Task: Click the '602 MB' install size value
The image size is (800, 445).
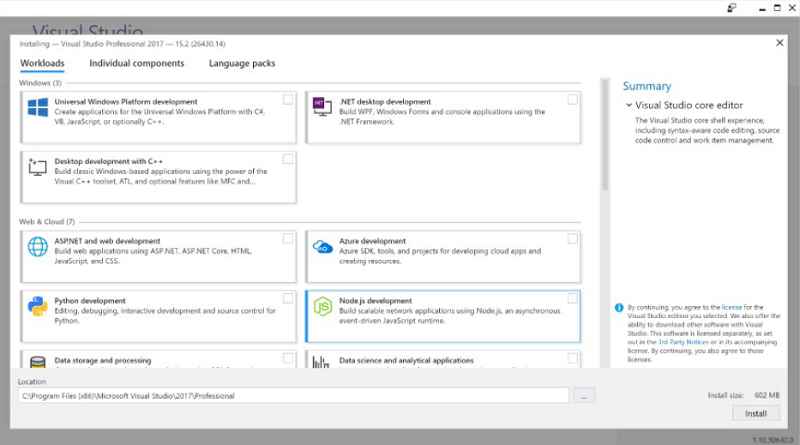Action: (767, 395)
